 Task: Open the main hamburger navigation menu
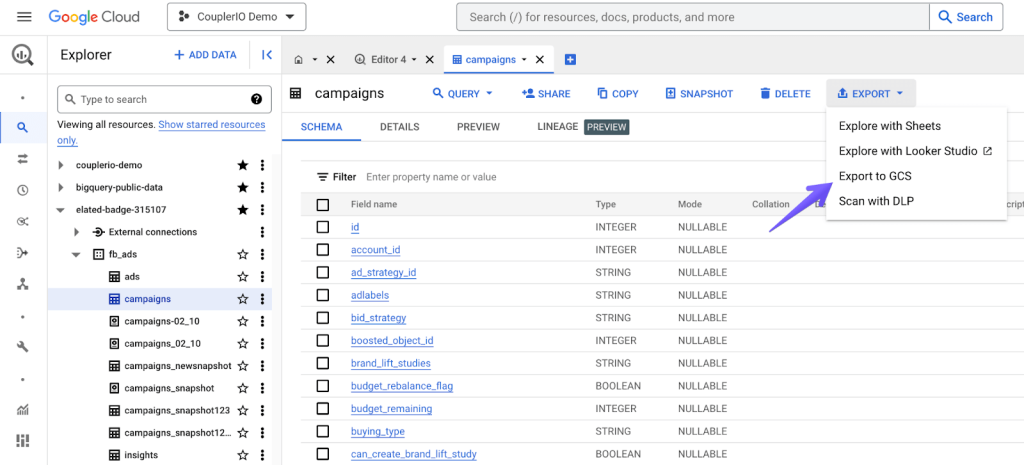pos(24,17)
